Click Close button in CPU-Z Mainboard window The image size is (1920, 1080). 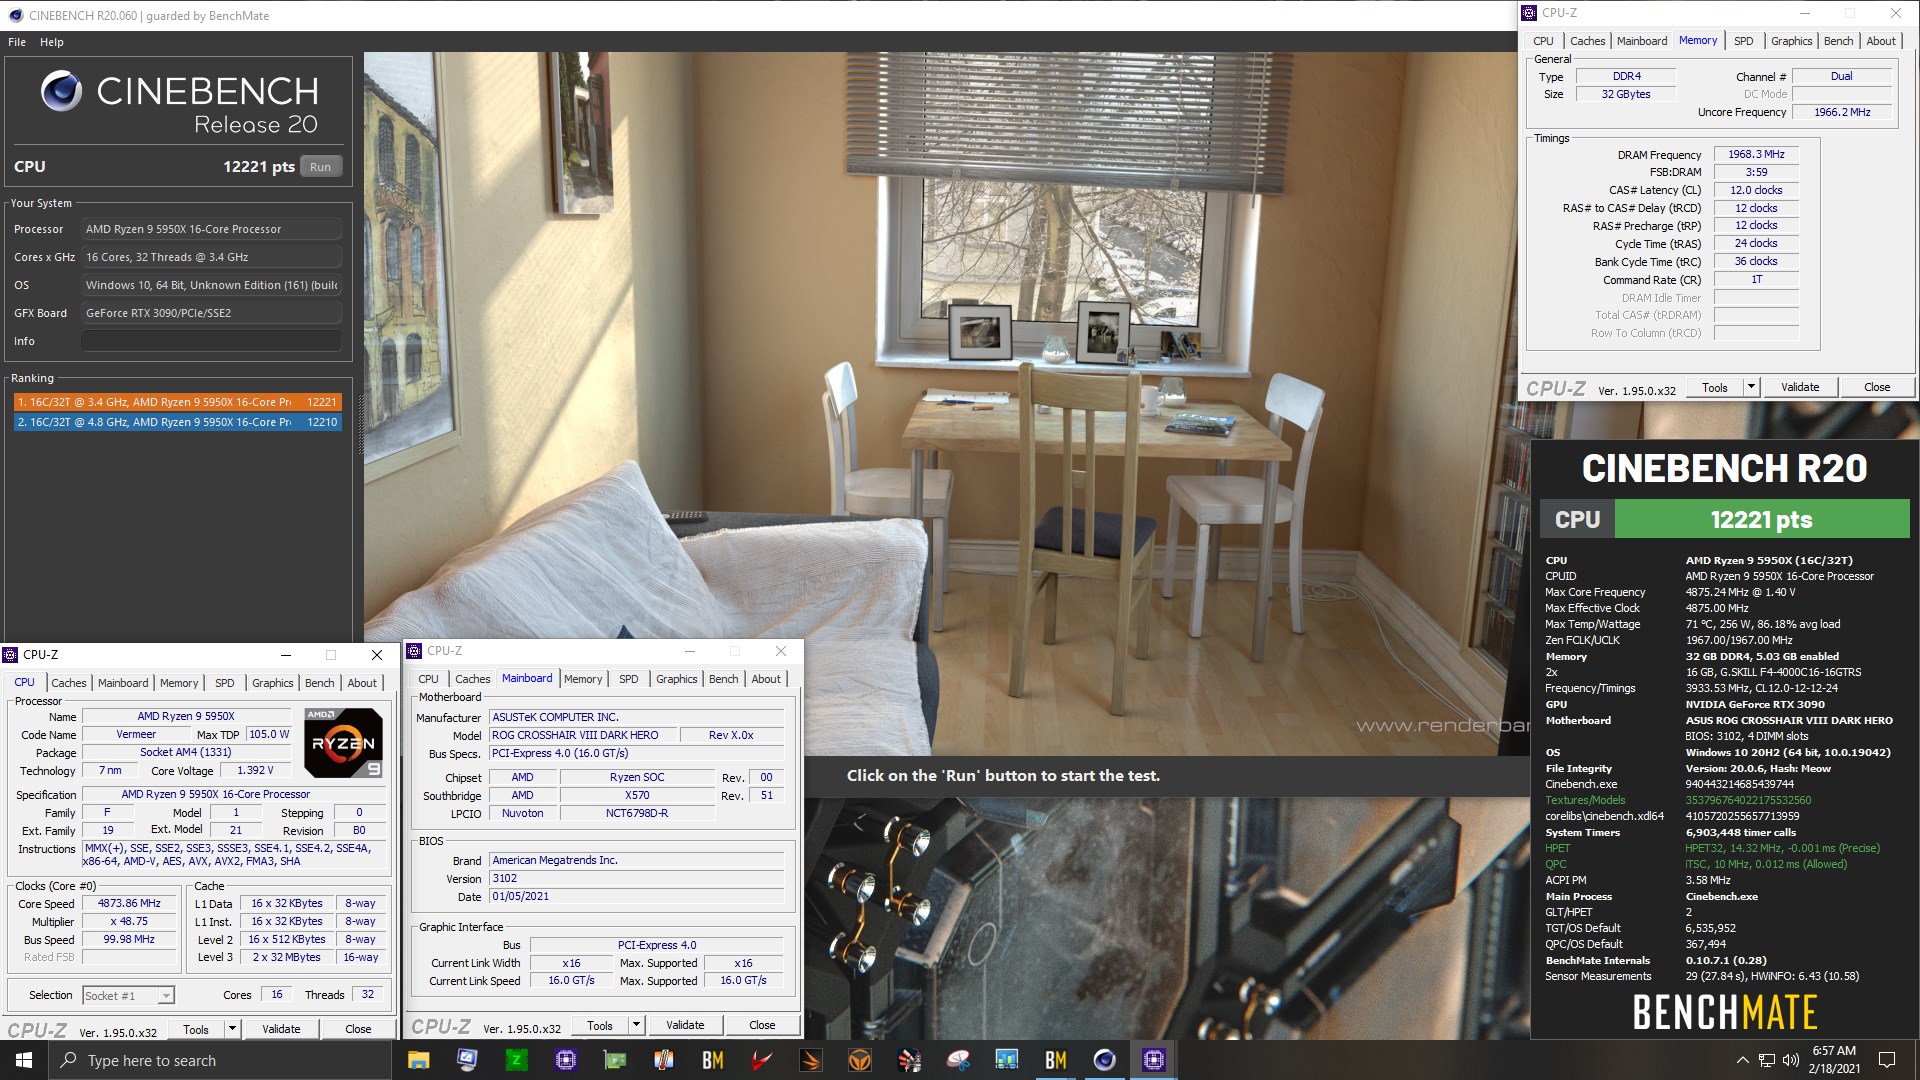coord(762,1025)
